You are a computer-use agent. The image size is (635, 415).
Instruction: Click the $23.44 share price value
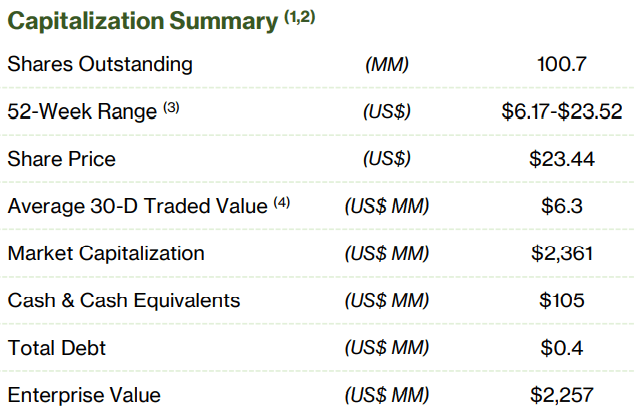pyautogui.click(x=561, y=159)
